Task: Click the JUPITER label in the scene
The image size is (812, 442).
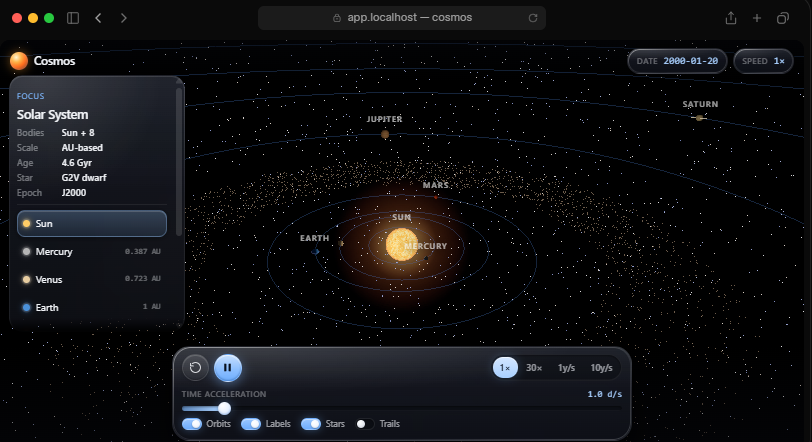Action: click(x=384, y=119)
